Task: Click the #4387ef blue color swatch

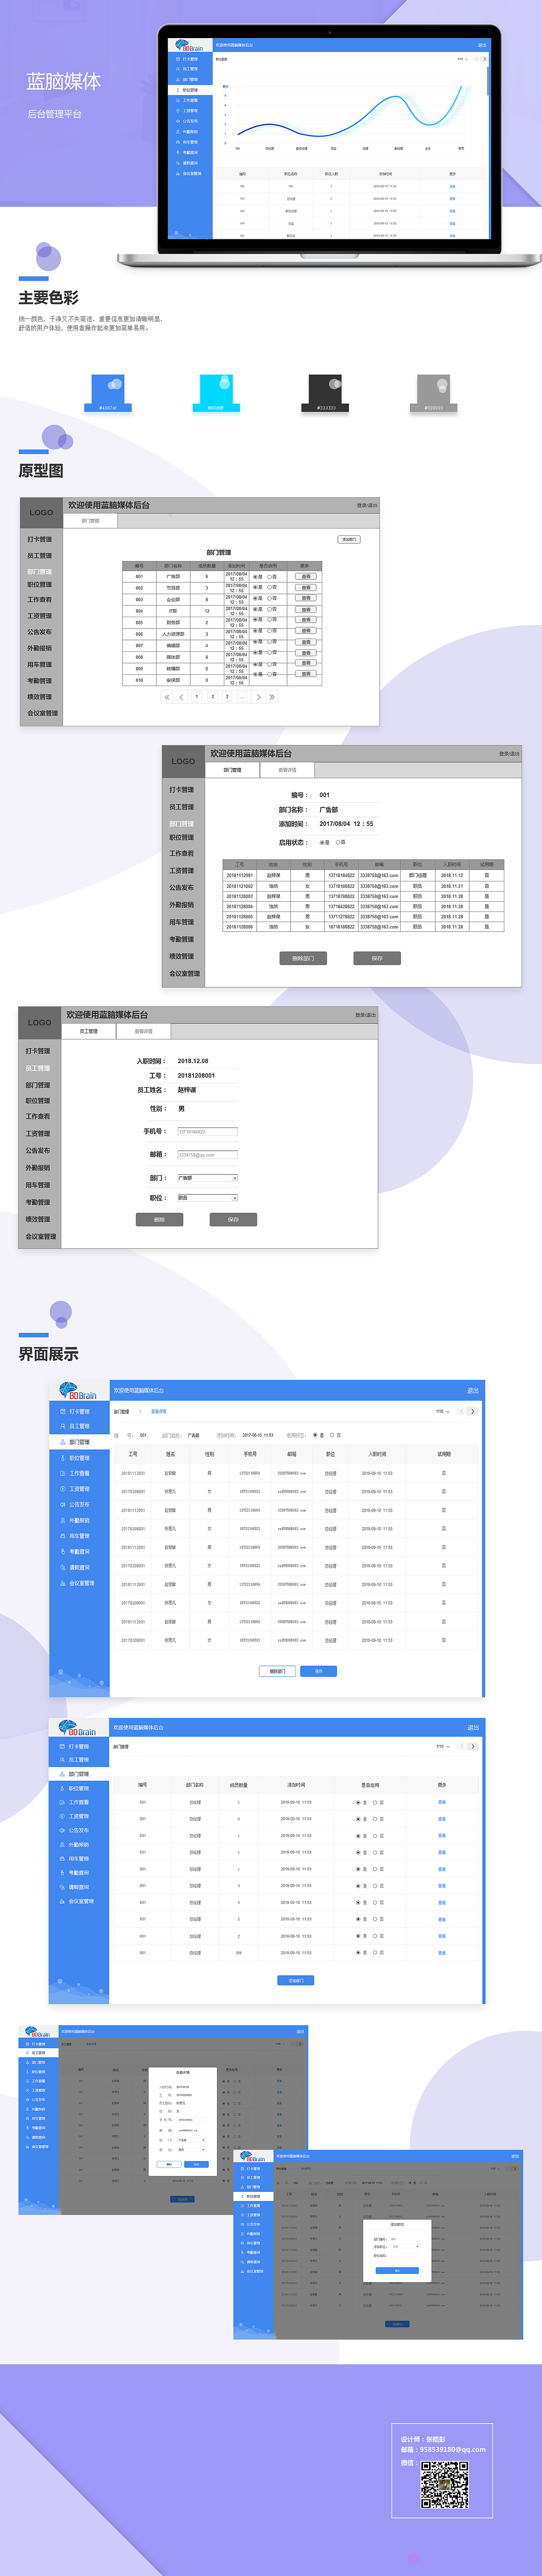Action: pos(107,393)
